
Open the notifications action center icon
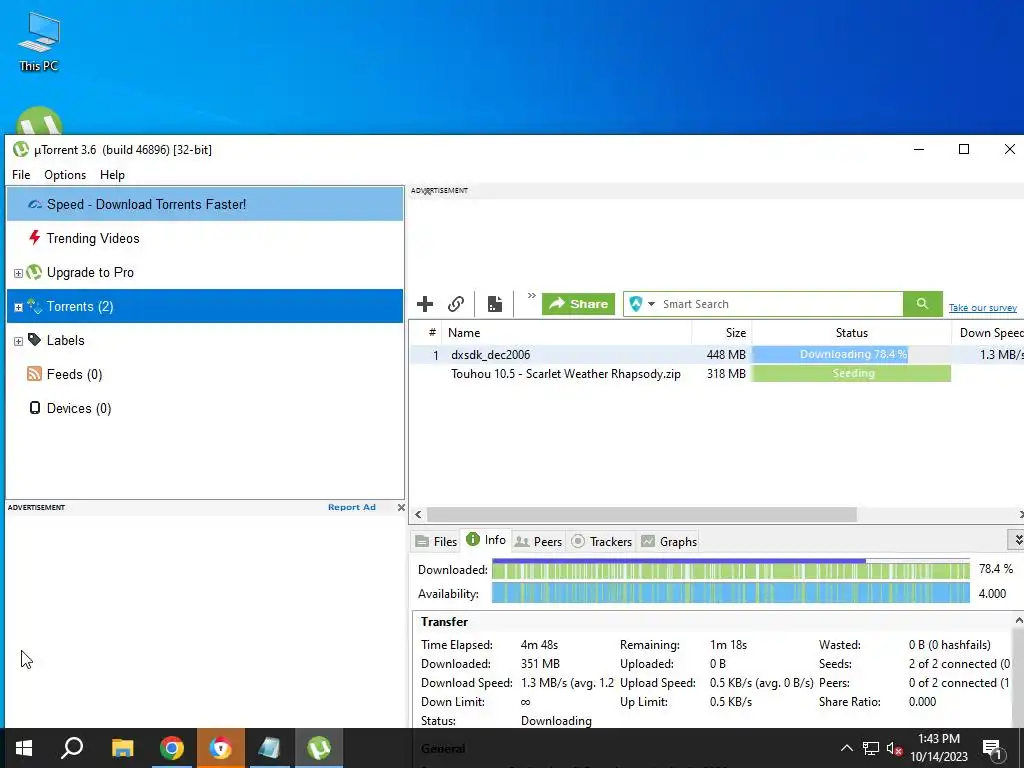(993, 749)
